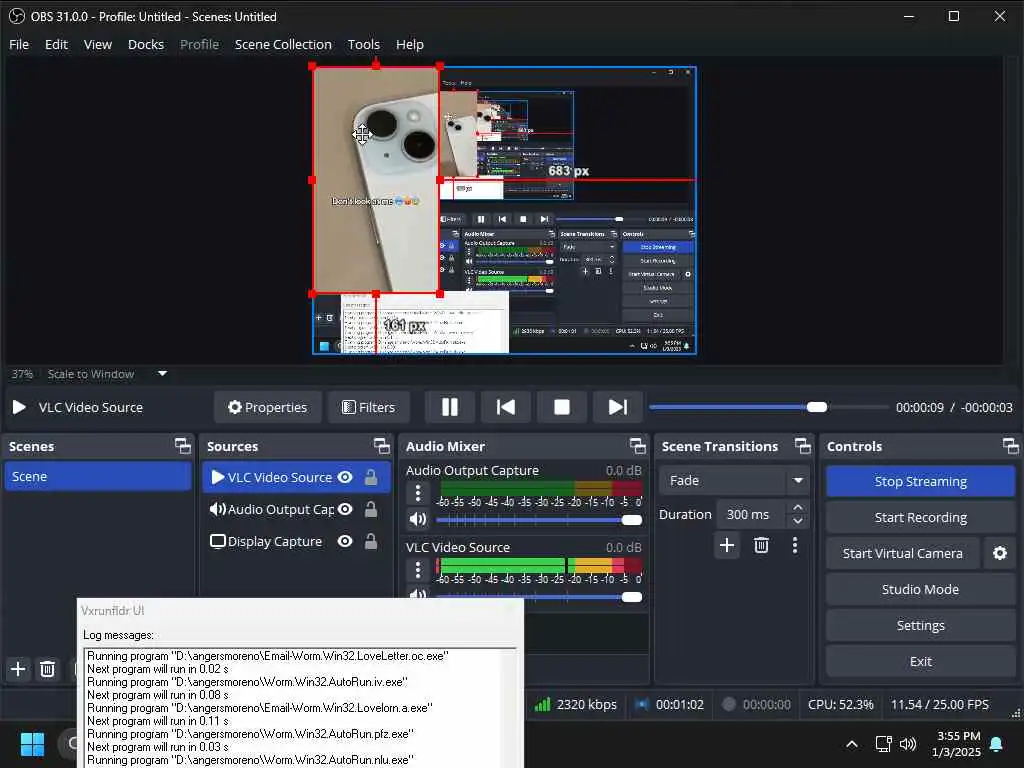Mute Audio Output Capture speaker icon
The image size is (1024, 768).
click(418, 520)
